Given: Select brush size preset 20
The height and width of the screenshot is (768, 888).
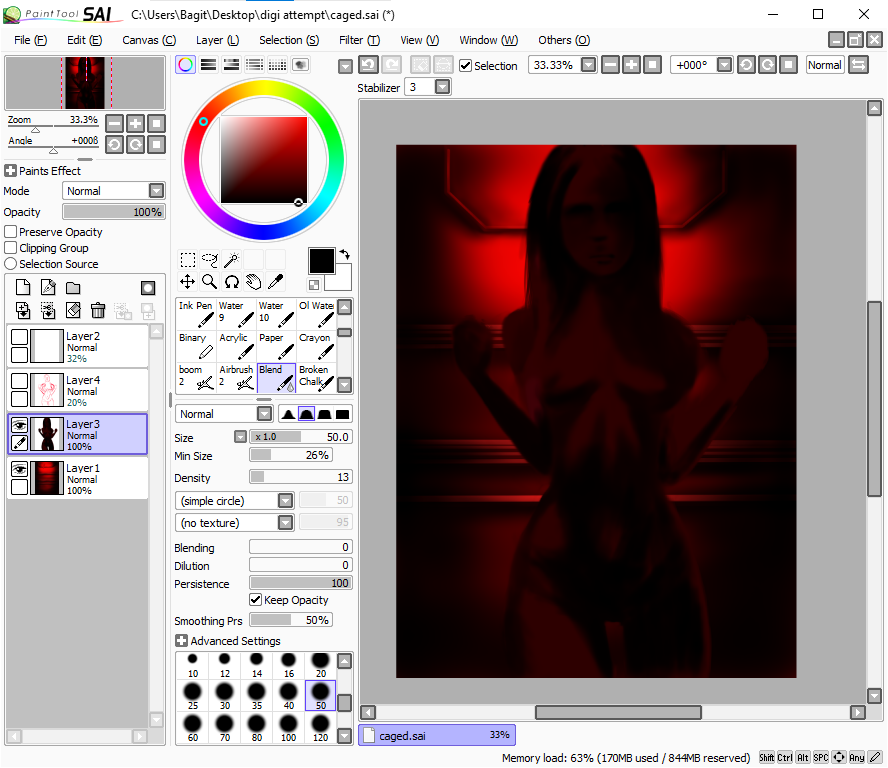Looking at the screenshot, I should point(321,665).
